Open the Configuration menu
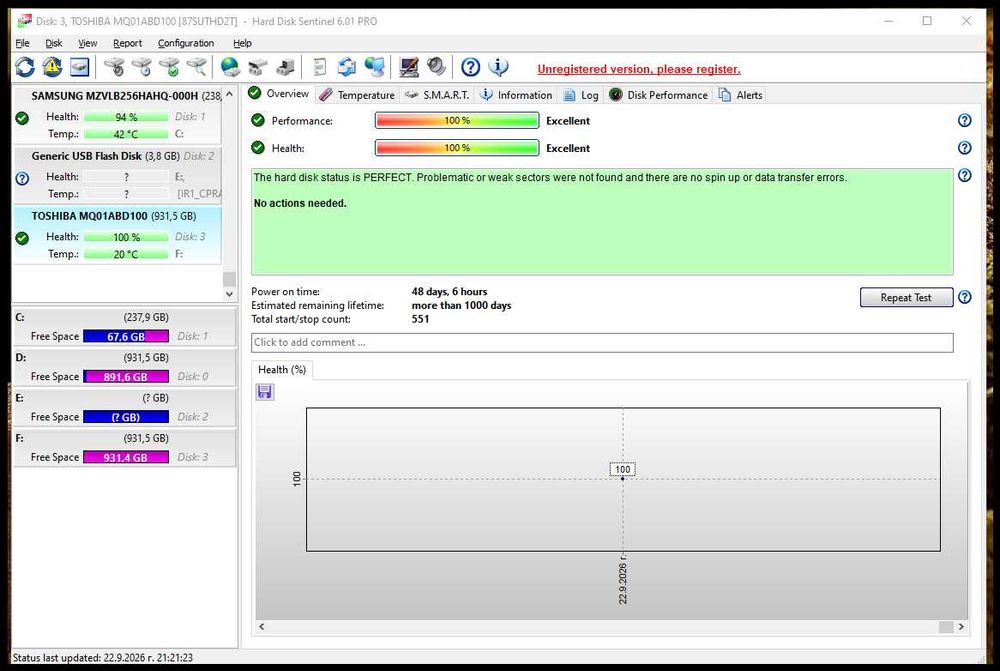 [x=186, y=43]
